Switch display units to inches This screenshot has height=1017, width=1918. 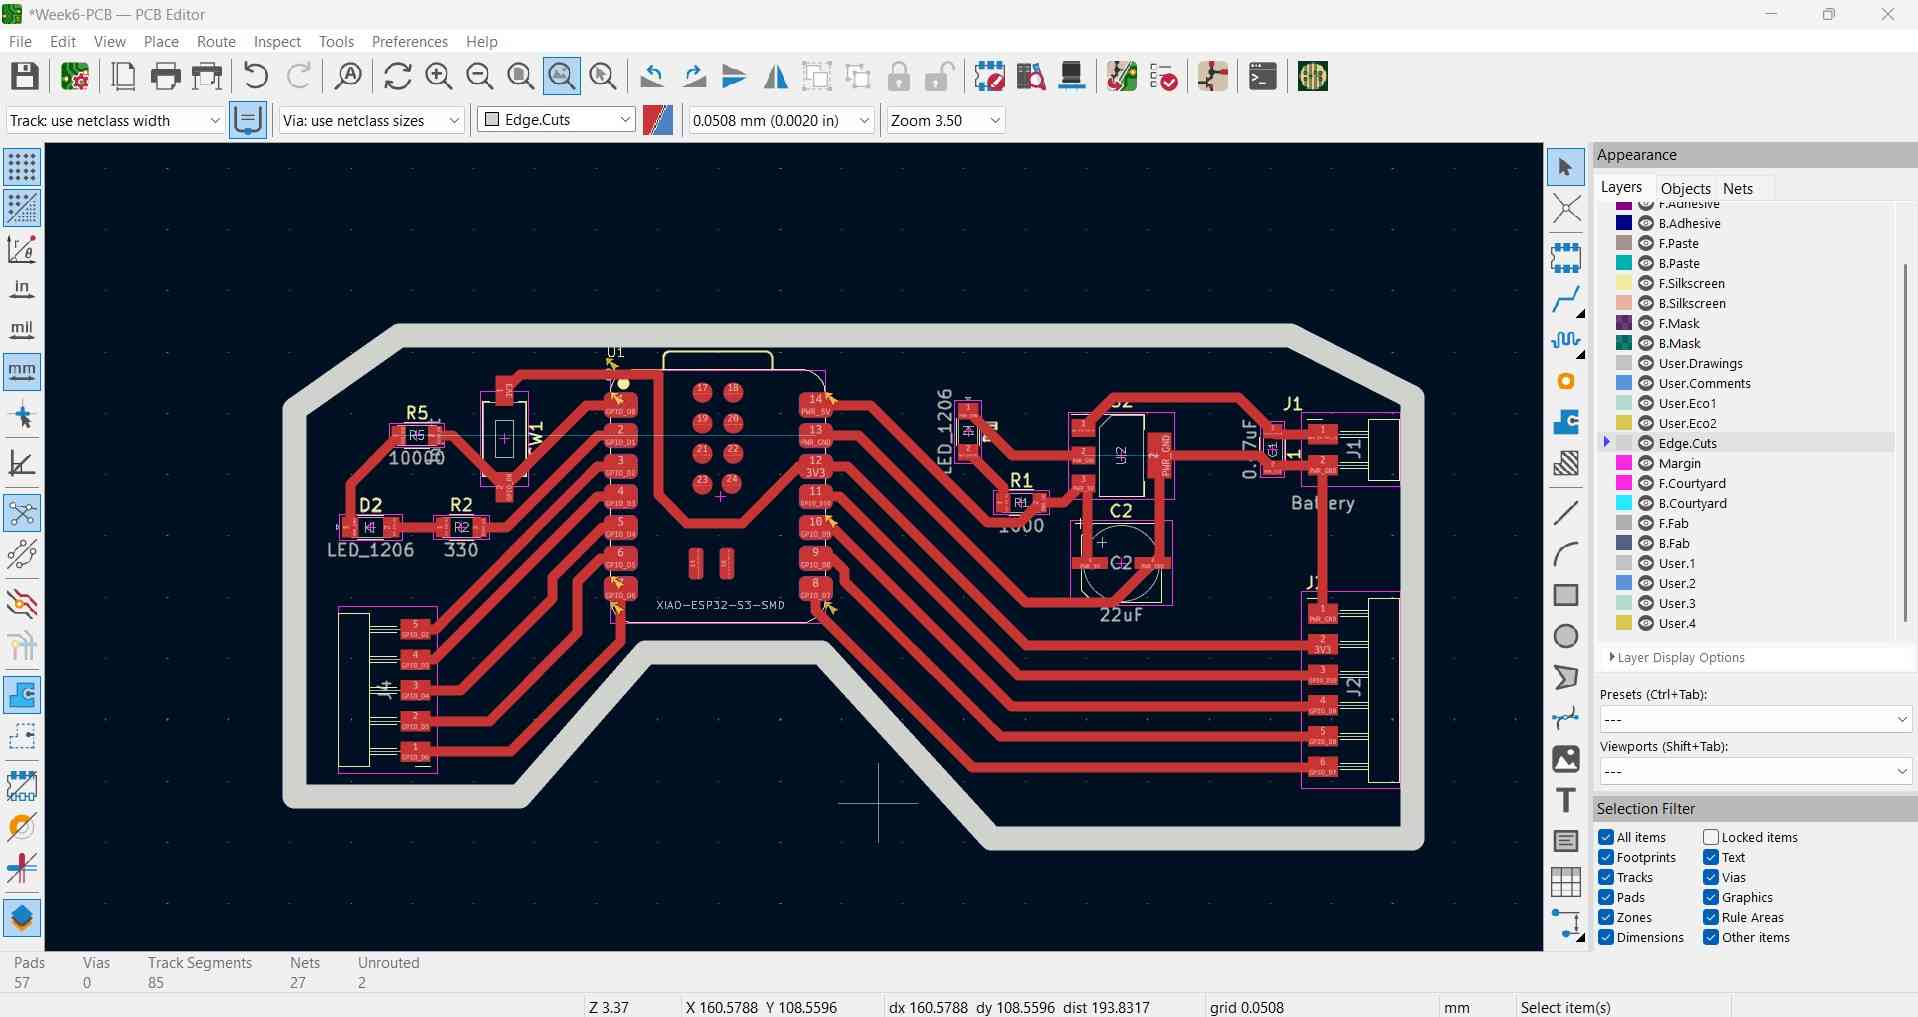pos(22,290)
